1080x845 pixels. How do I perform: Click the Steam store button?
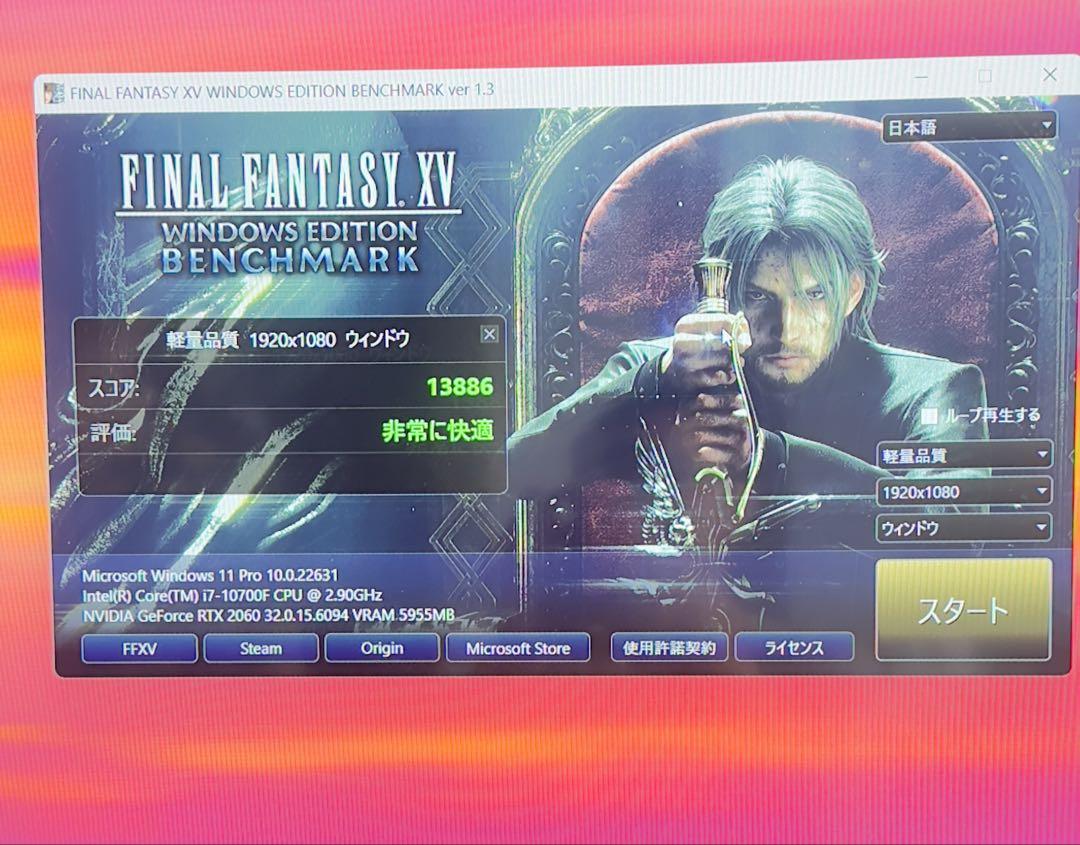261,648
